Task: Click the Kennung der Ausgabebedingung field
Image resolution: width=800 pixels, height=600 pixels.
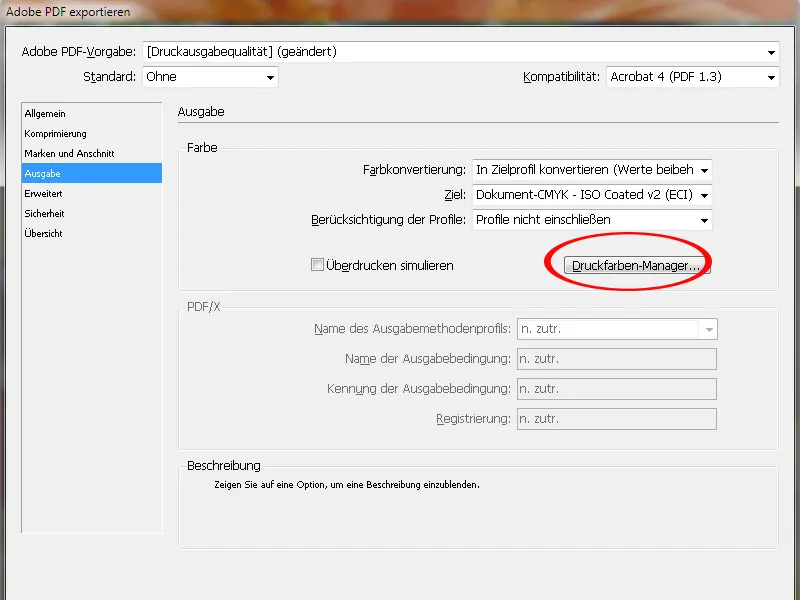Action: 615,389
